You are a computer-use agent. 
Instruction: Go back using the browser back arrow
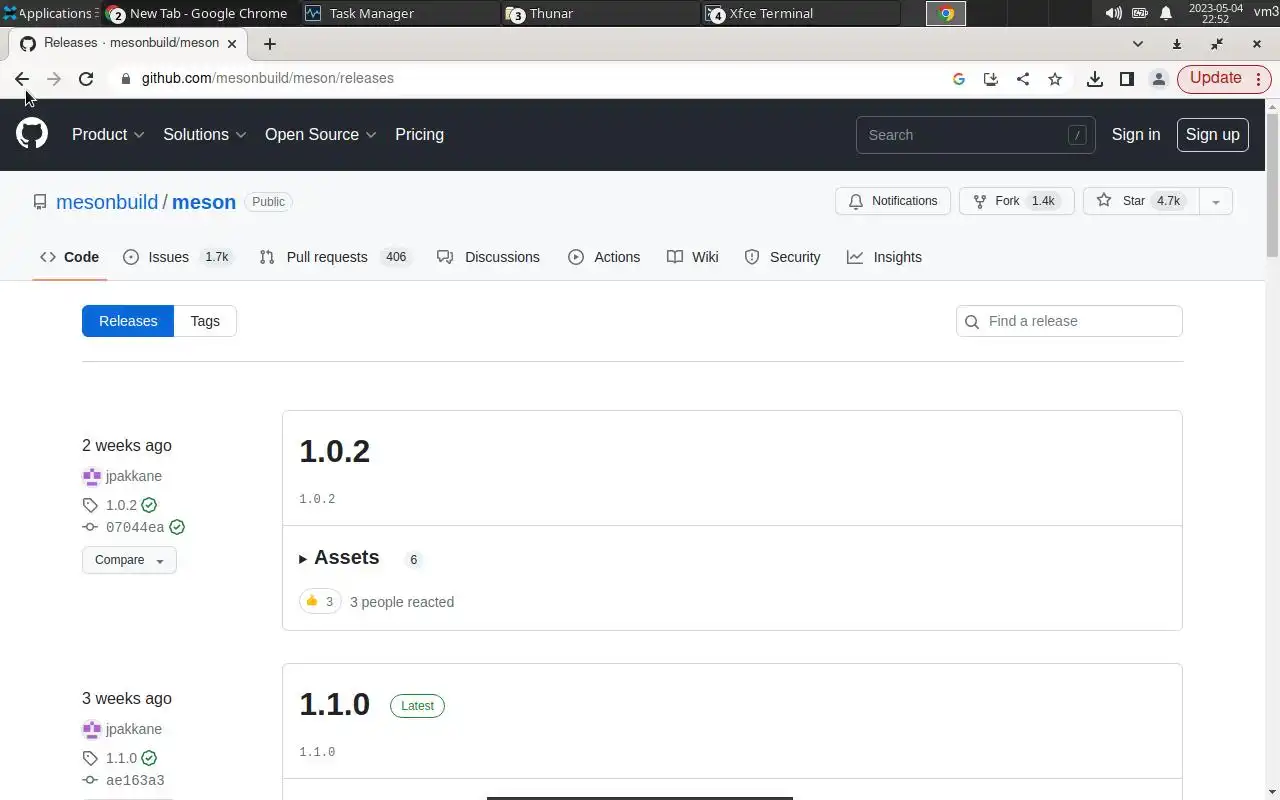point(22,78)
